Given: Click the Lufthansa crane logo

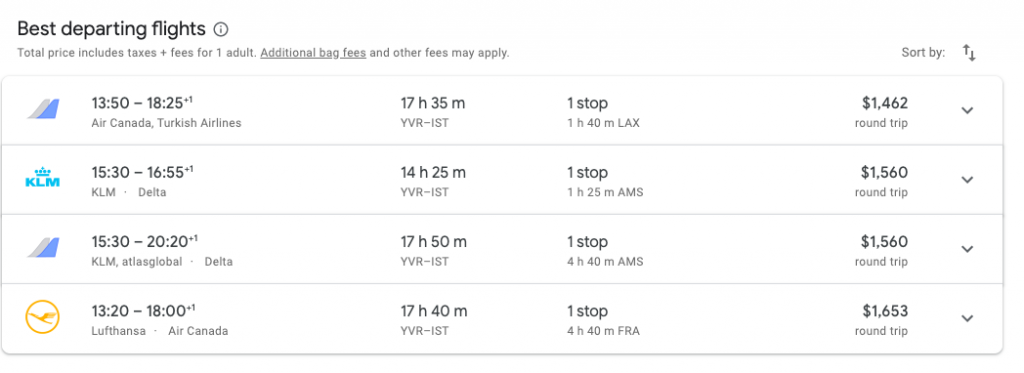Looking at the screenshot, I should (x=42, y=318).
